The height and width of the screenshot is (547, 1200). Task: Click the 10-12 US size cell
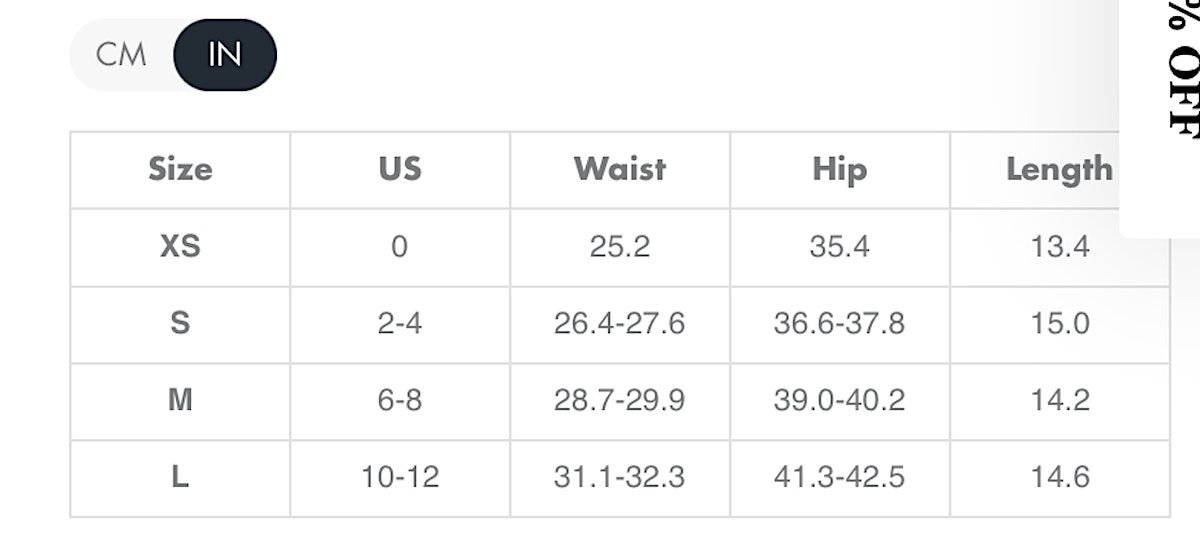(x=400, y=478)
